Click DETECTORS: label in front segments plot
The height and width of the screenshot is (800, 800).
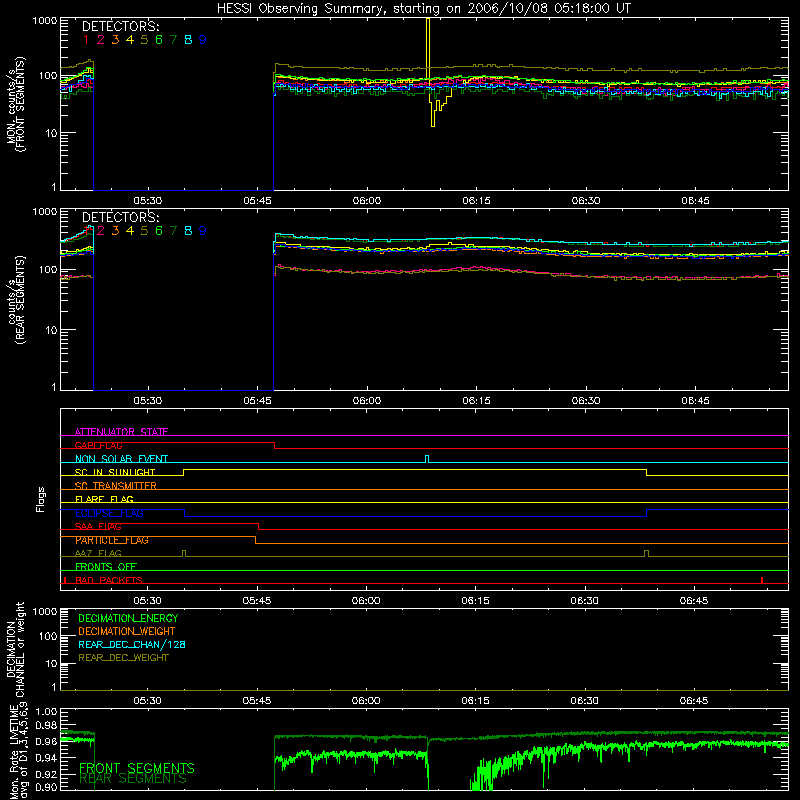(x=120, y=26)
